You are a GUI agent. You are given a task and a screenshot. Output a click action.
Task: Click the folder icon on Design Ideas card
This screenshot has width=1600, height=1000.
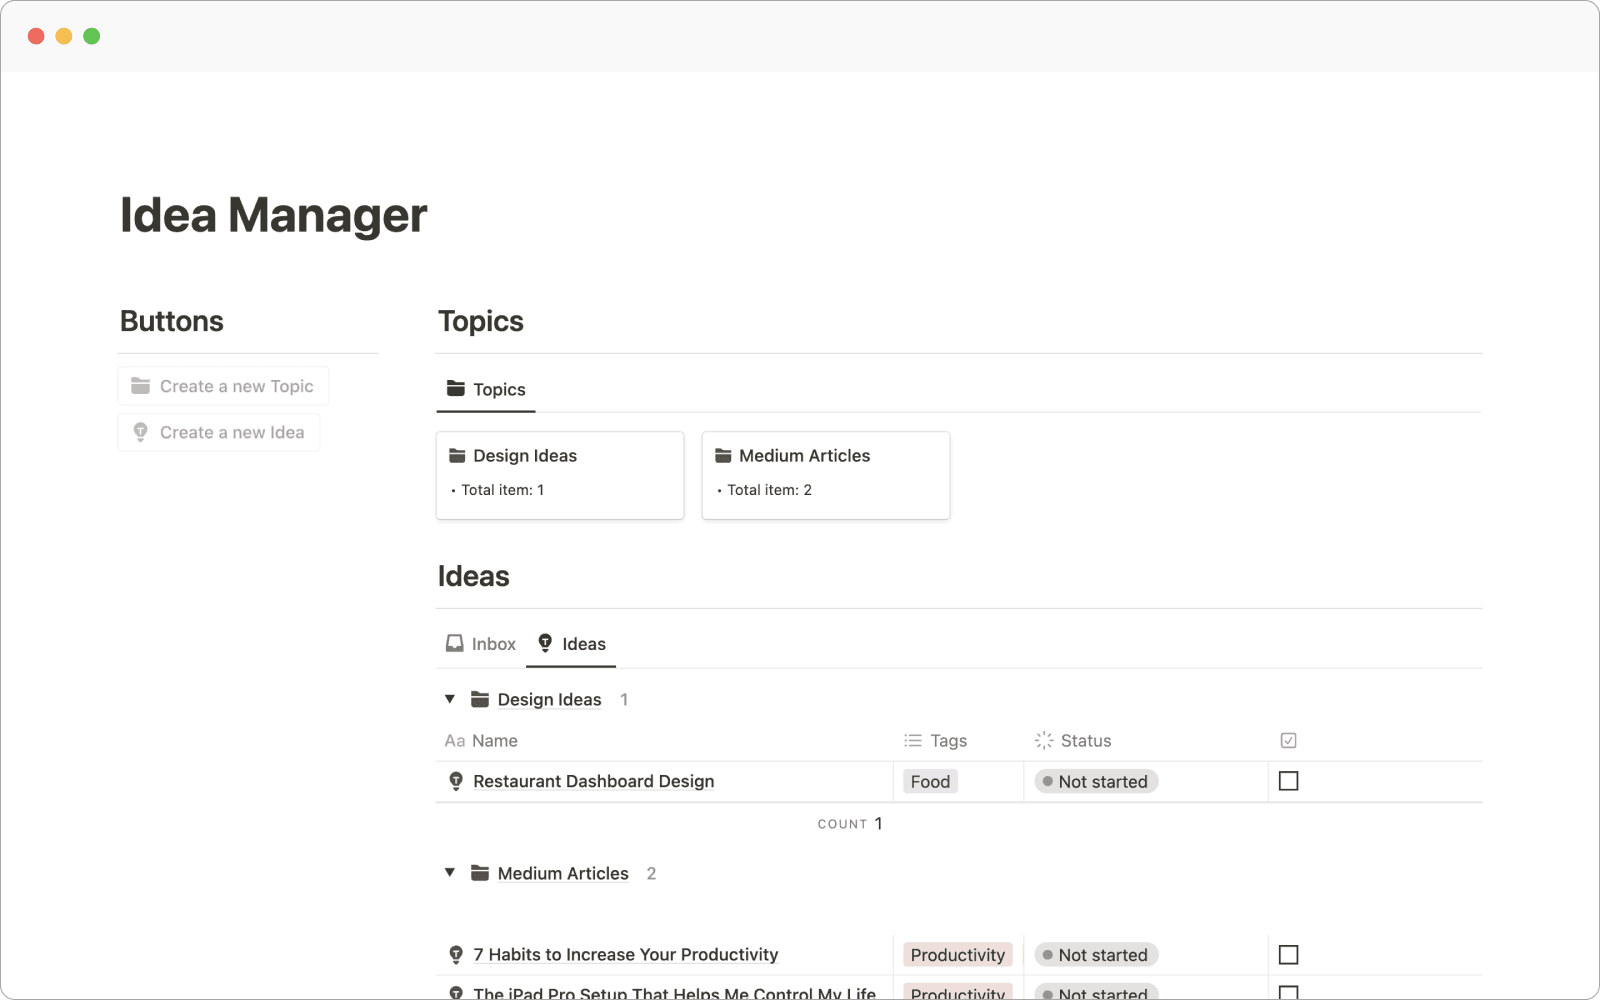pos(458,456)
